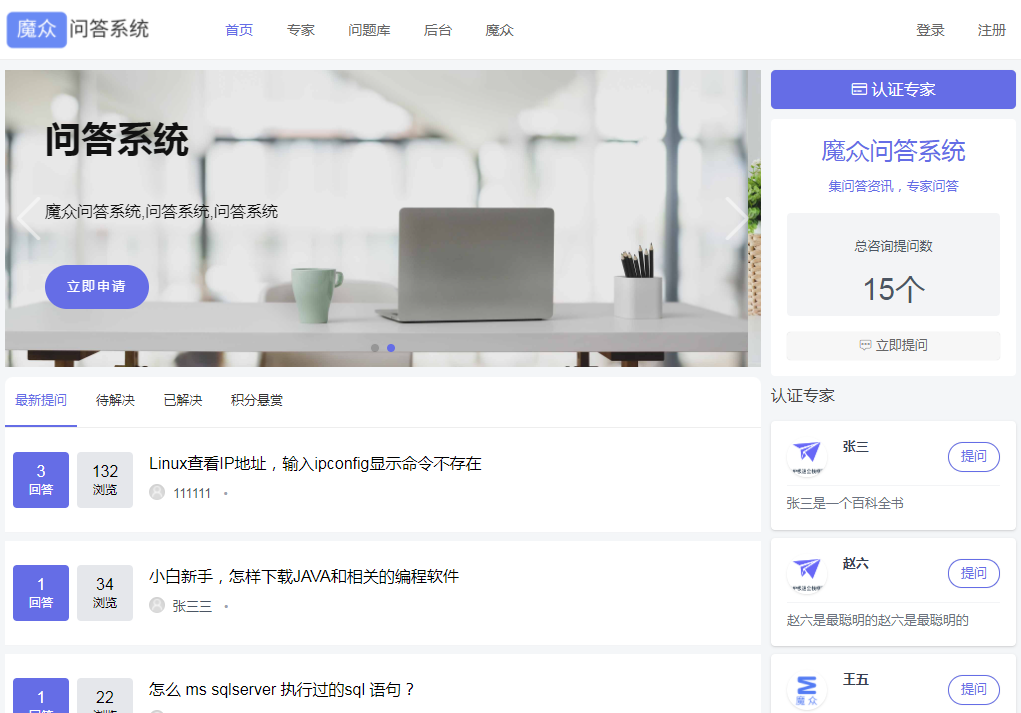This screenshot has height=713, width=1021.
Task: Open 王五 expert avatar
Action: [807, 689]
